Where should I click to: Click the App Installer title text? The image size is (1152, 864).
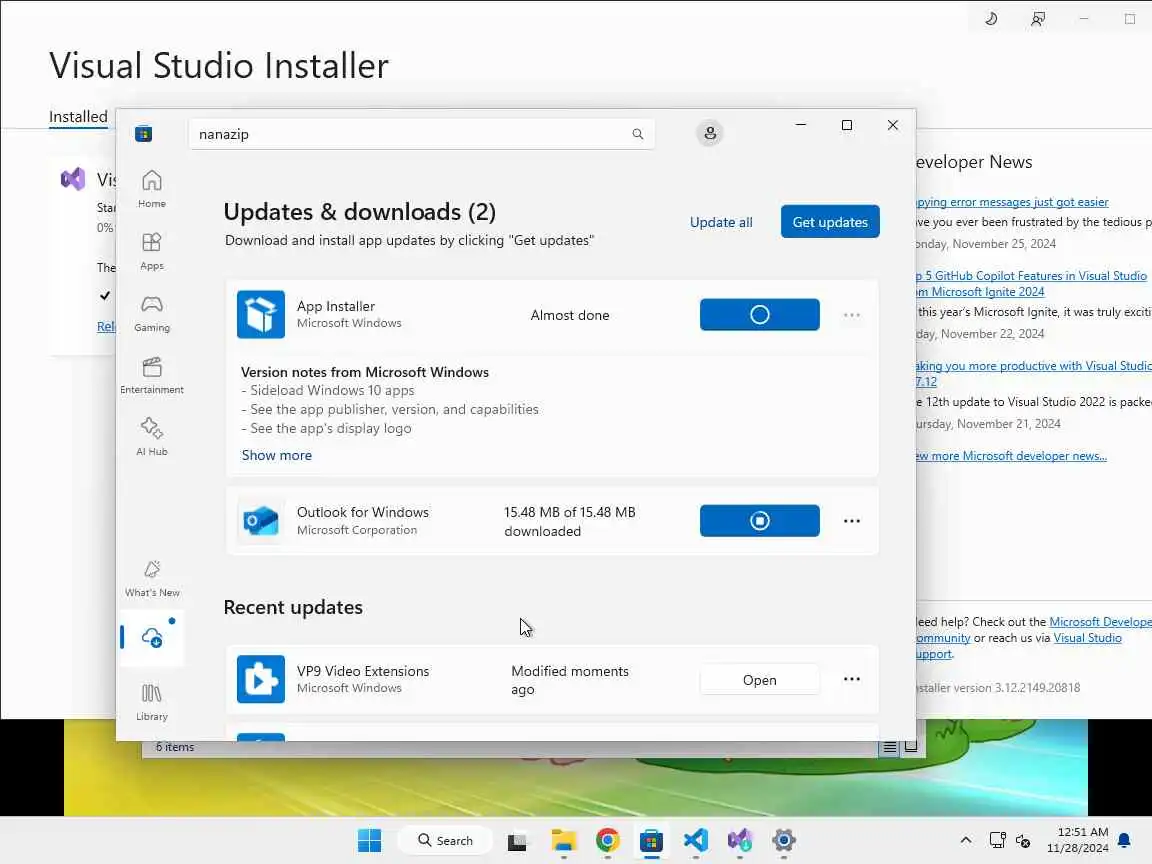(x=336, y=306)
